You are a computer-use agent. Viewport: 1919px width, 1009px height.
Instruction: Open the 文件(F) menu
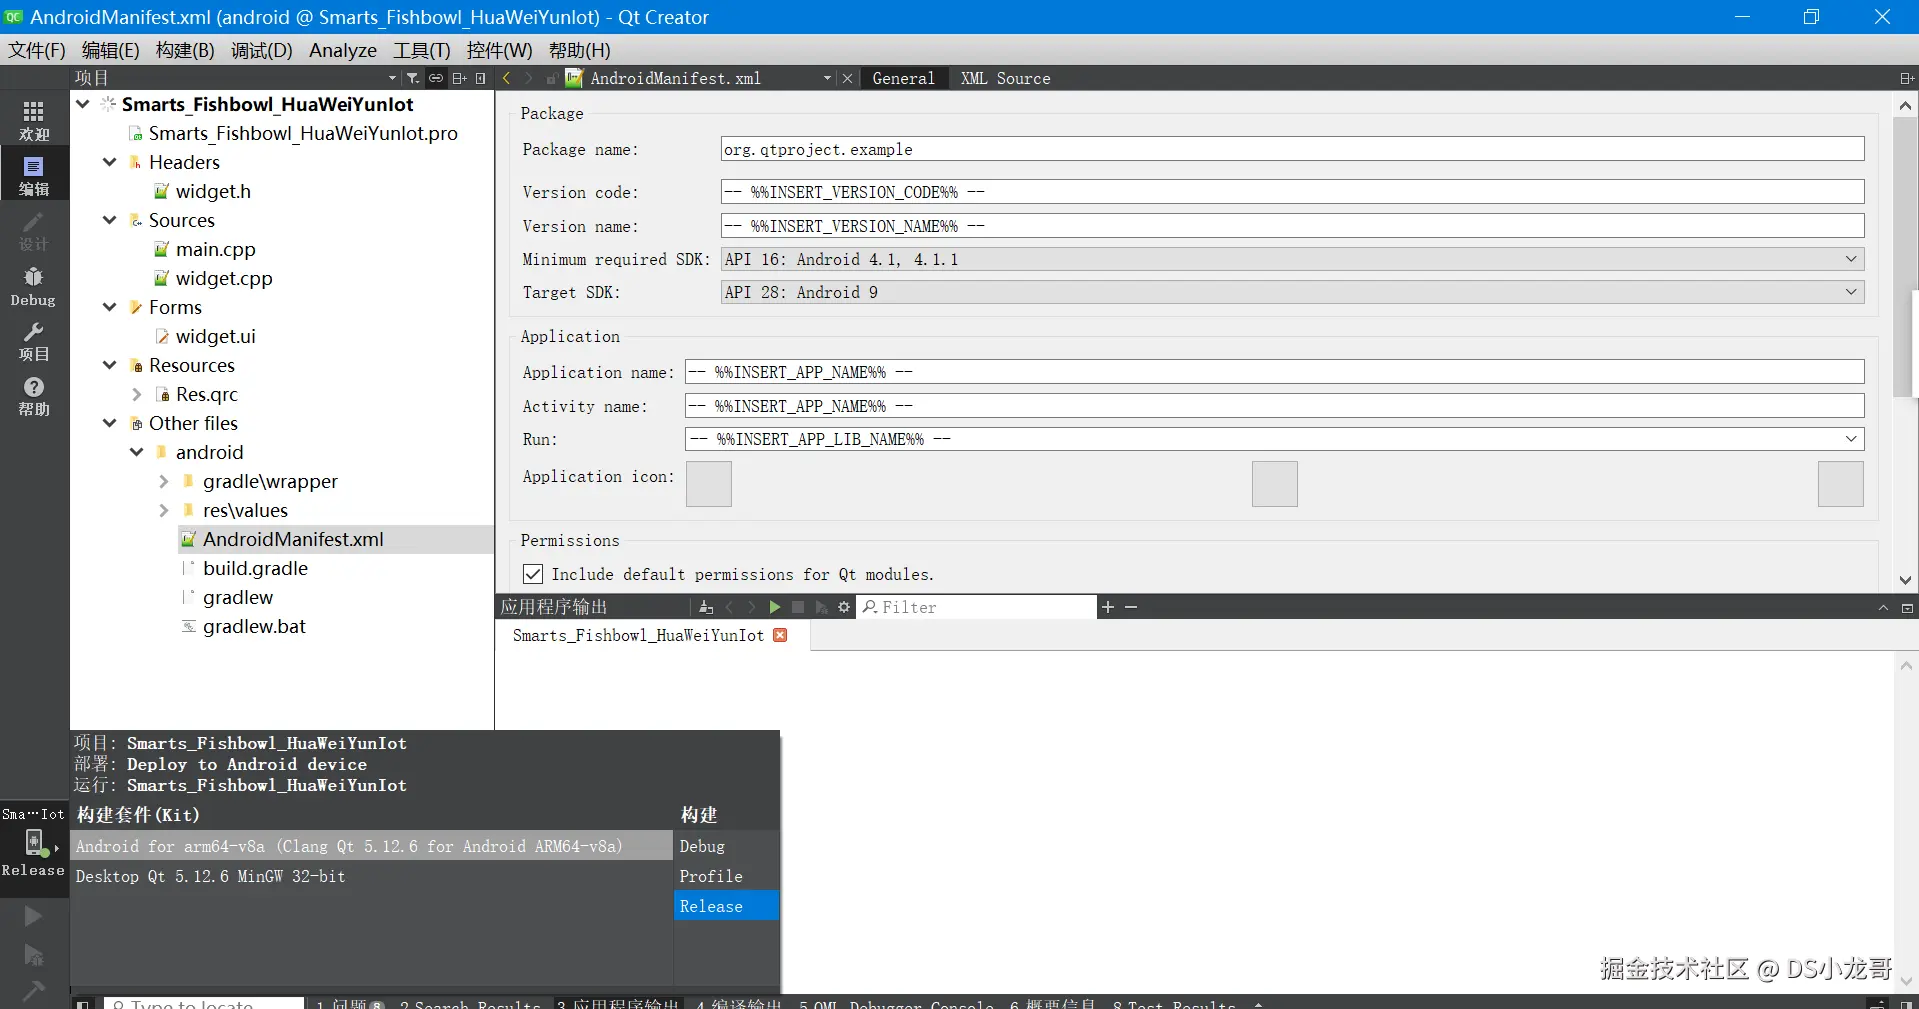pyautogui.click(x=37, y=50)
